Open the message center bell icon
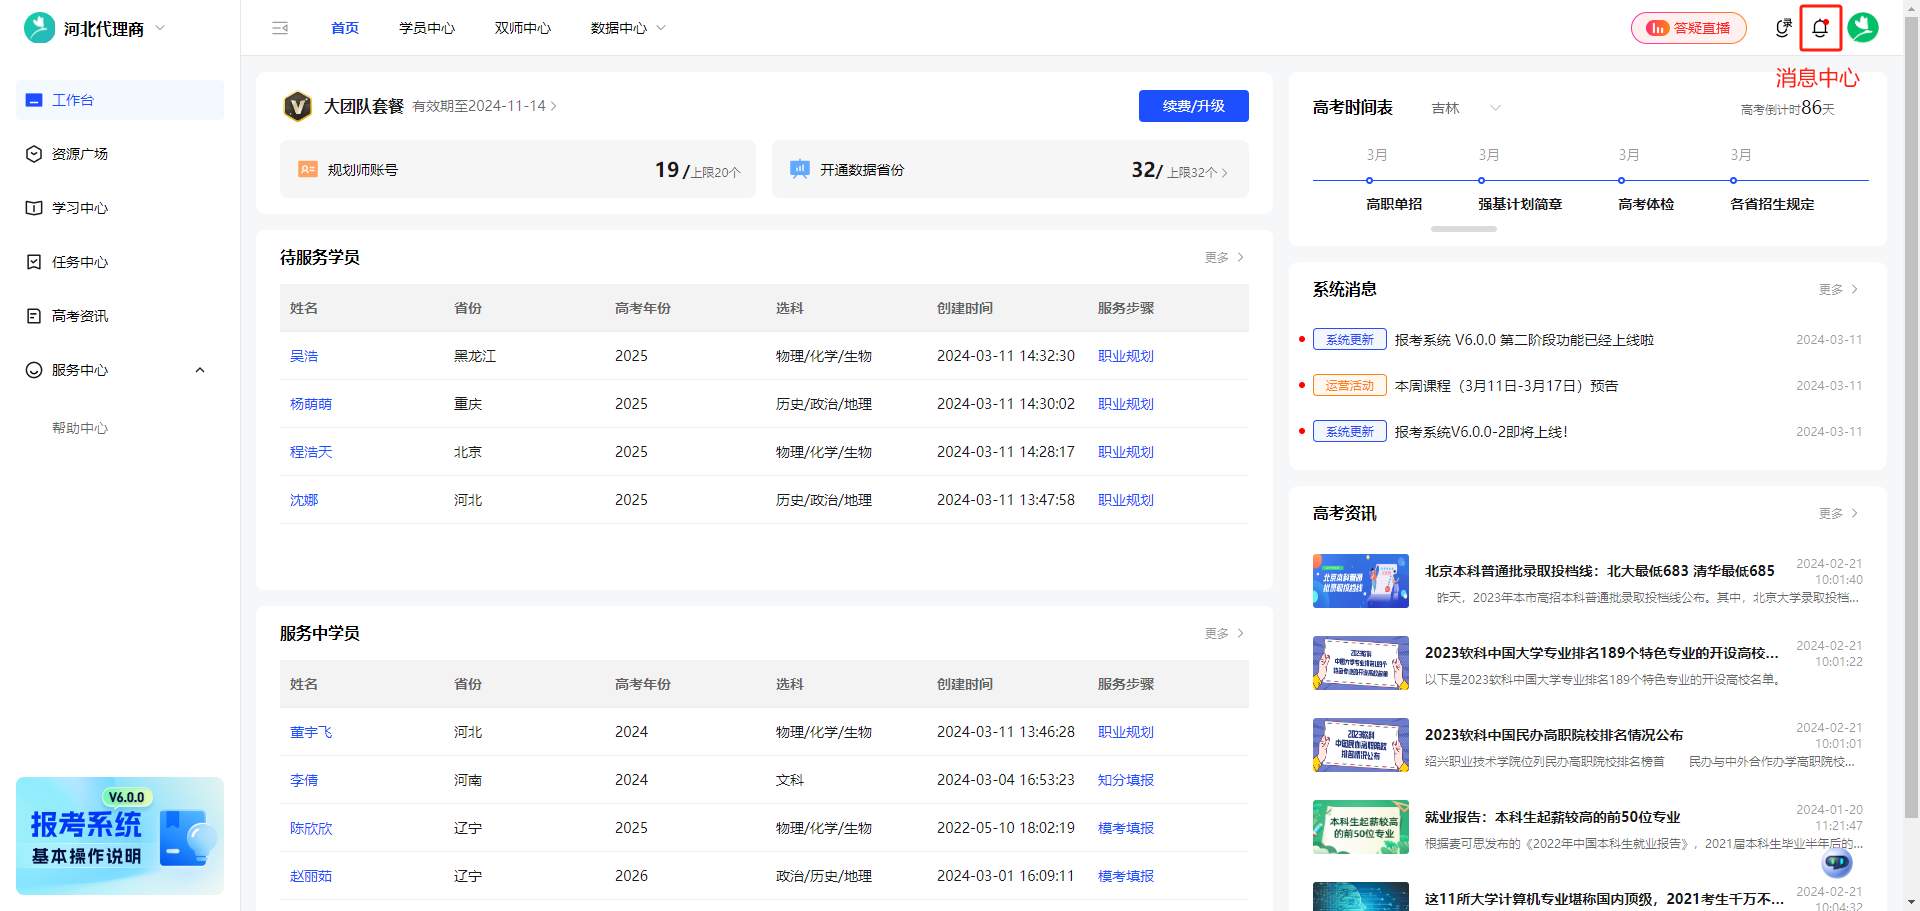1920x911 pixels. (x=1819, y=28)
